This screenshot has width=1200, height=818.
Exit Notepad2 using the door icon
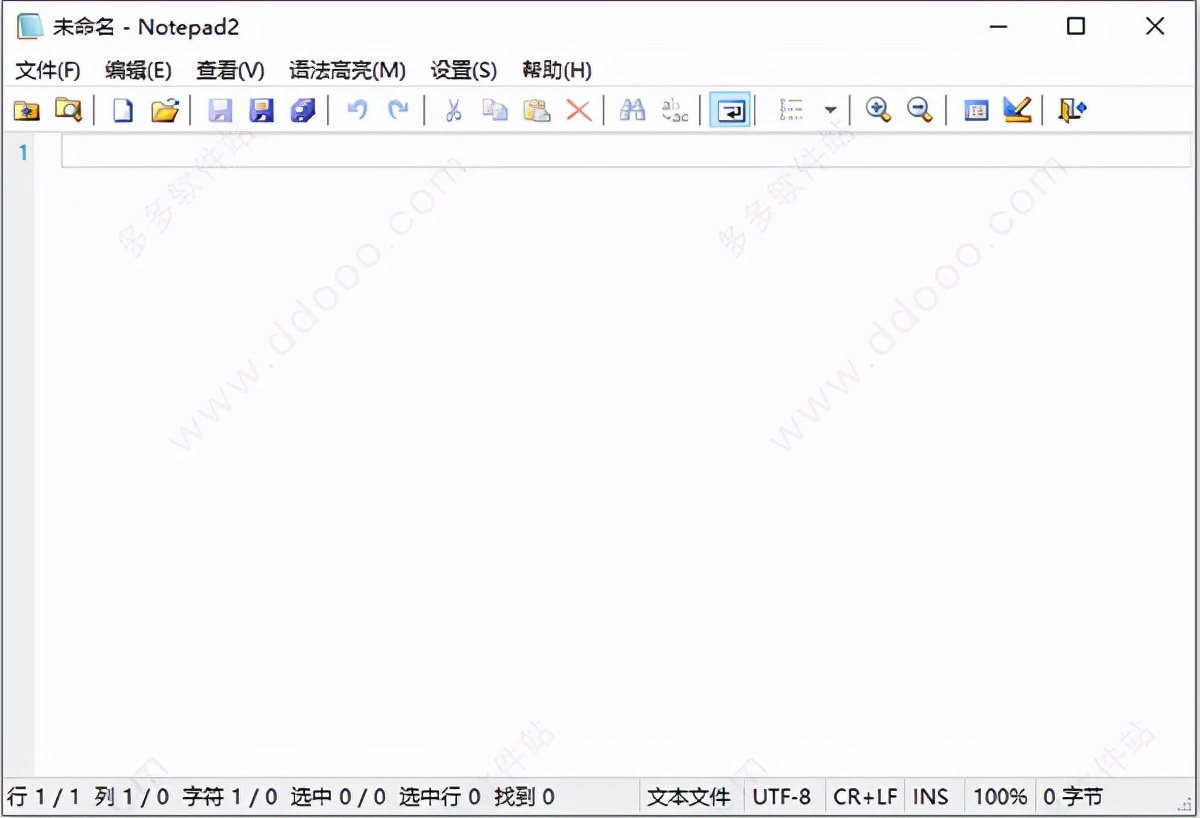[x=1069, y=110]
